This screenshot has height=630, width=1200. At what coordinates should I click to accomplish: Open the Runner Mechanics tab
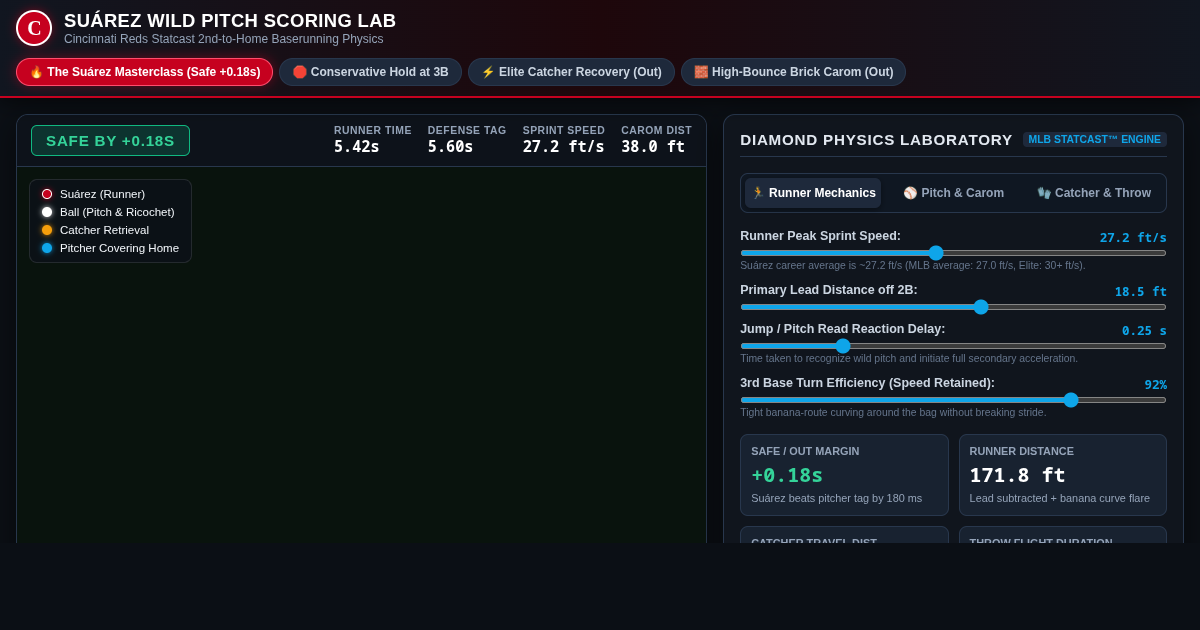(x=813, y=193)
